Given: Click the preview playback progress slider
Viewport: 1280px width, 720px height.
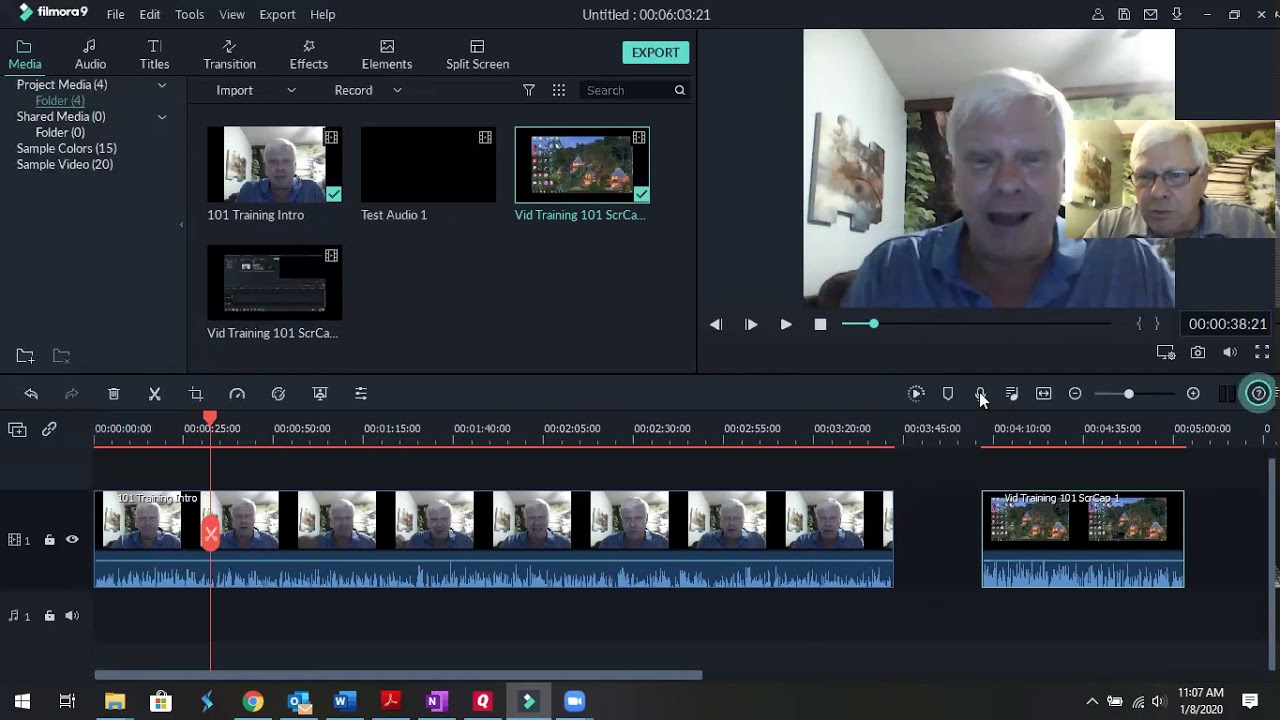Looking at the screenshot, I should point(976,324).
